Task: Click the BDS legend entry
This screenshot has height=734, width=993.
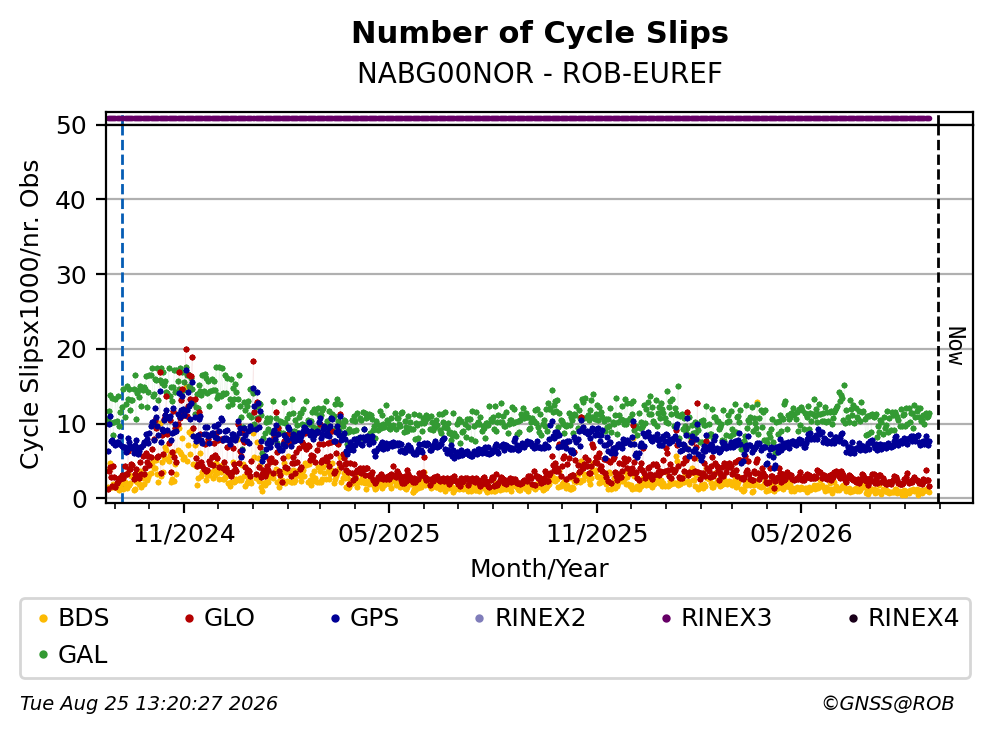Action: 74,617
